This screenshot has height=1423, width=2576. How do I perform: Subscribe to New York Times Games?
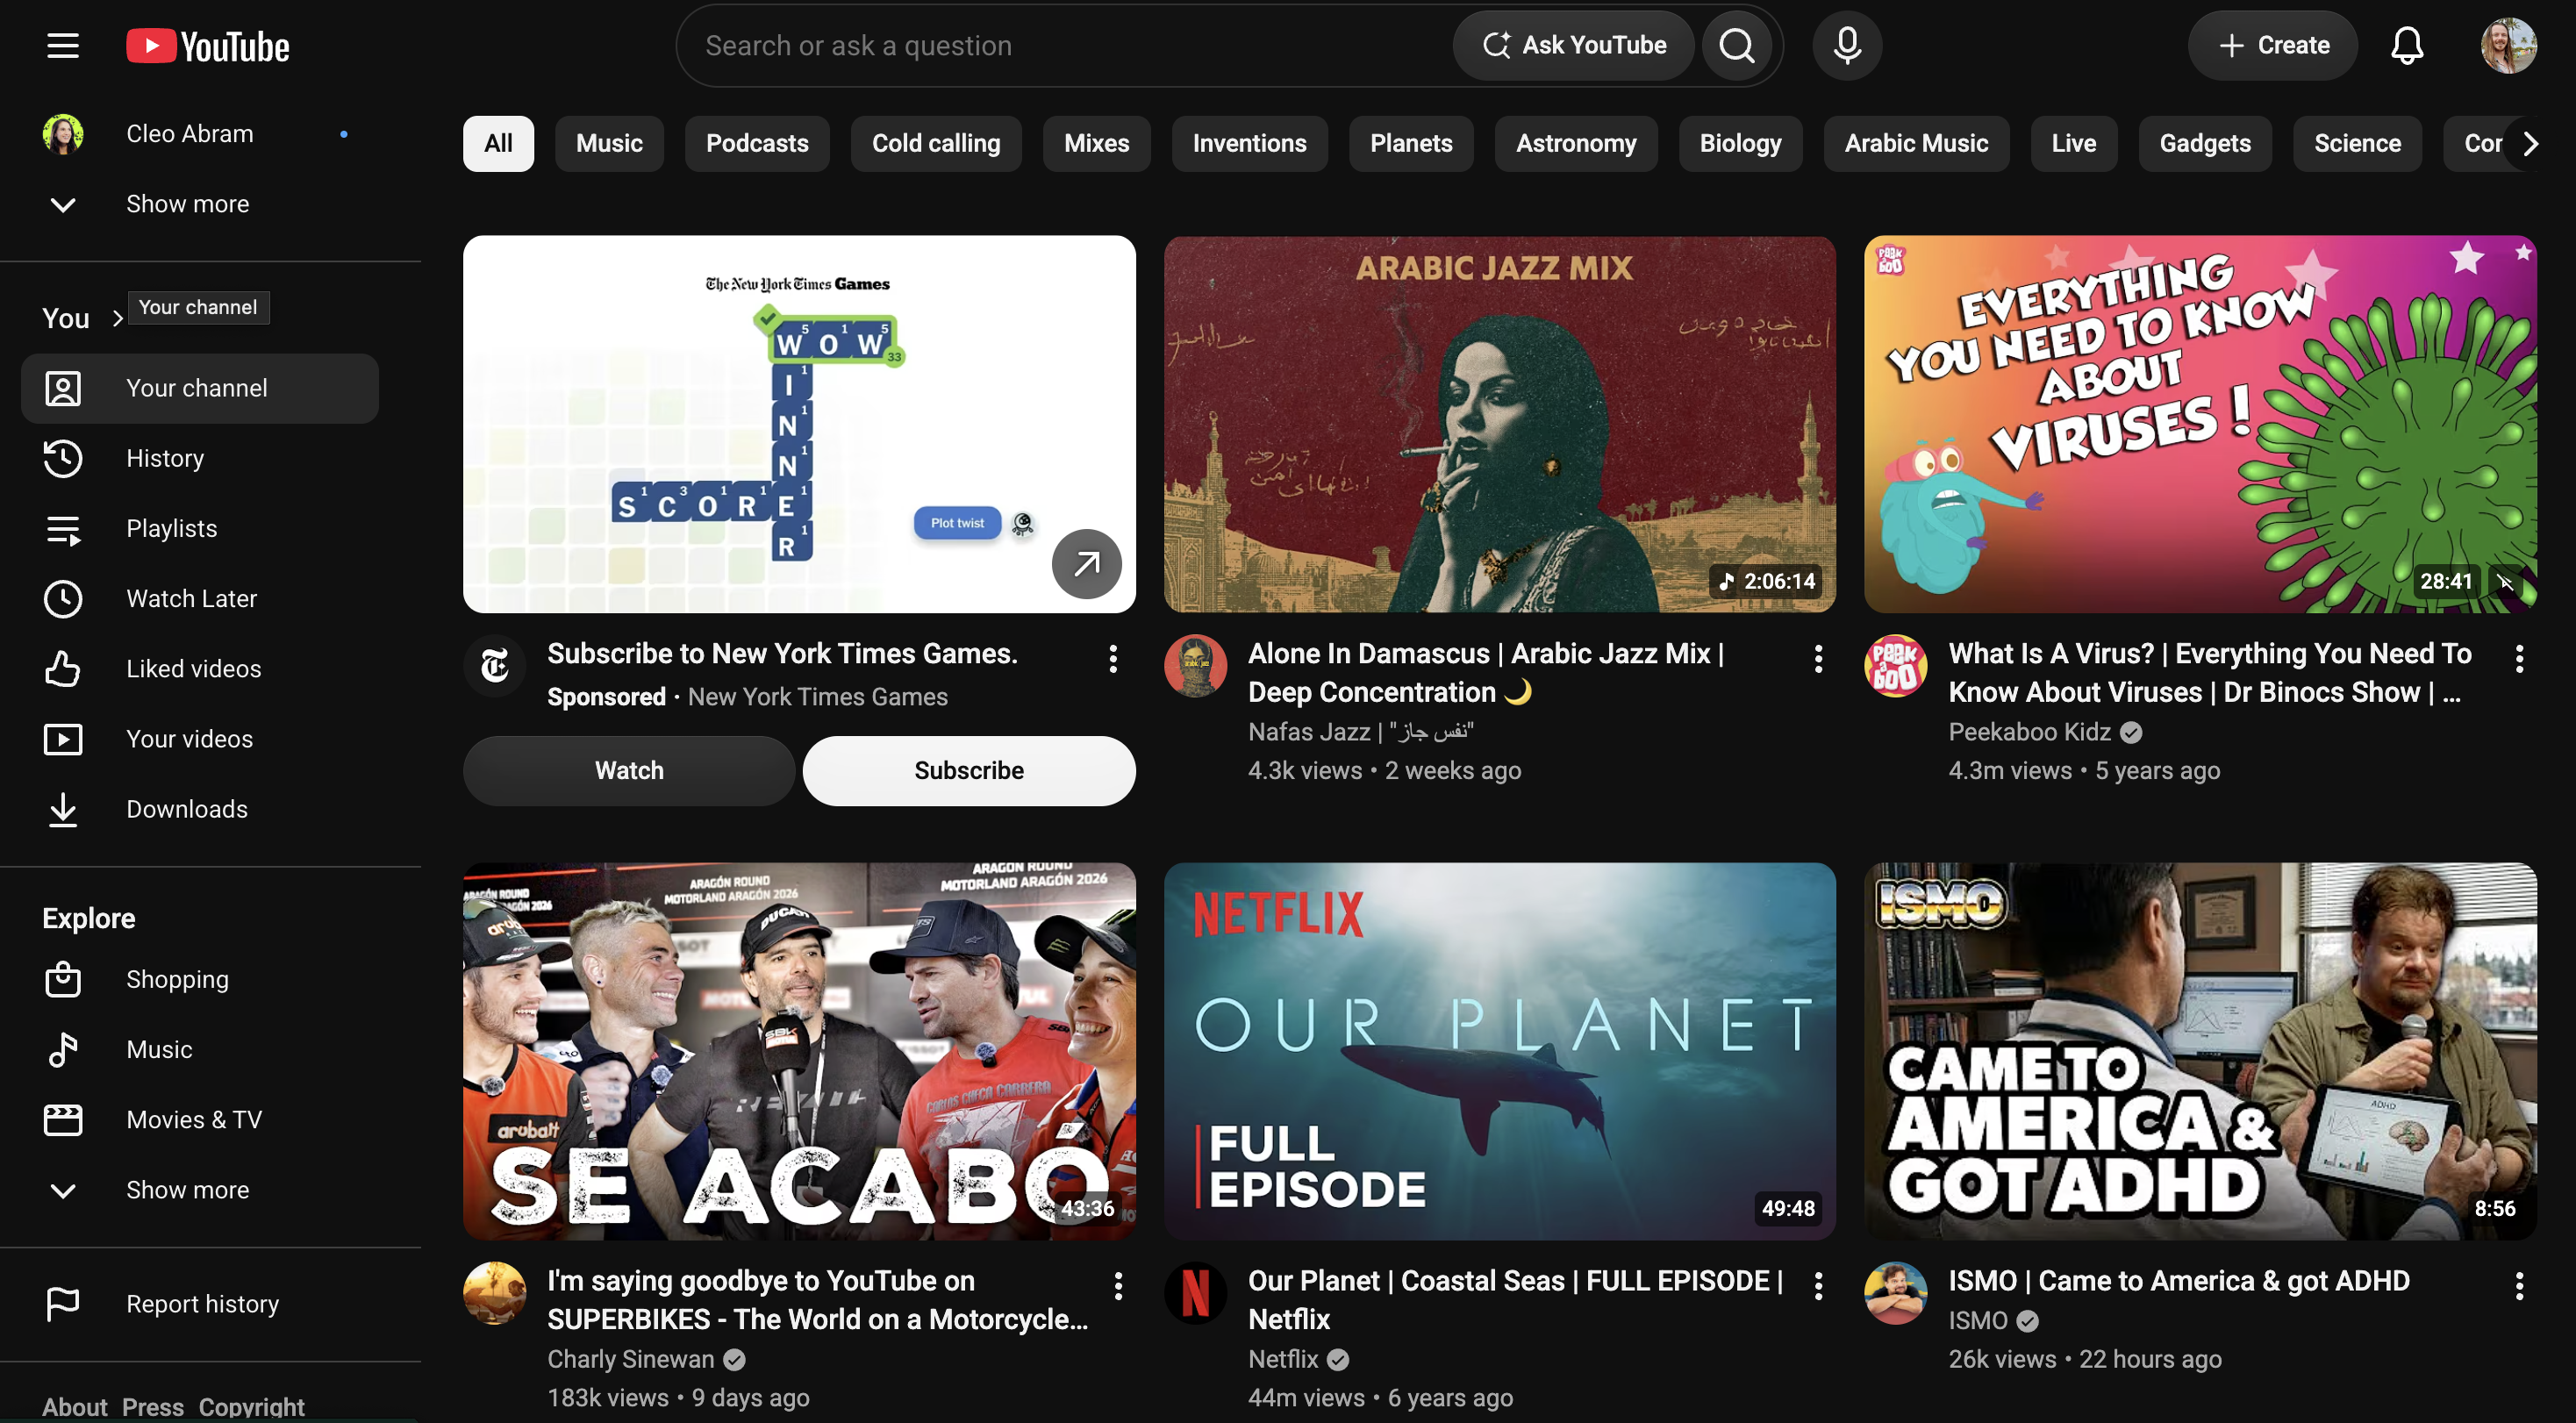(x=968, y=771)
